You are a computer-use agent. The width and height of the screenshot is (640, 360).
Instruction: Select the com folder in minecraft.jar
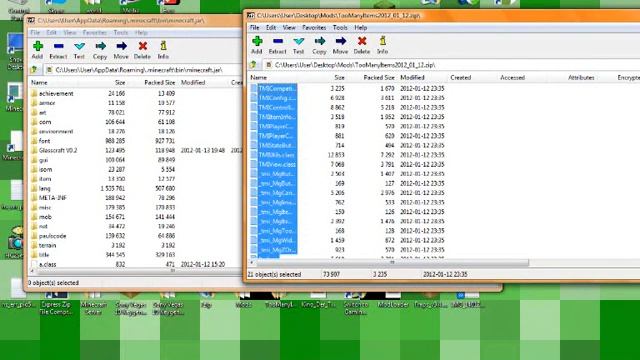pyautogui.click(x=45, y=122)
